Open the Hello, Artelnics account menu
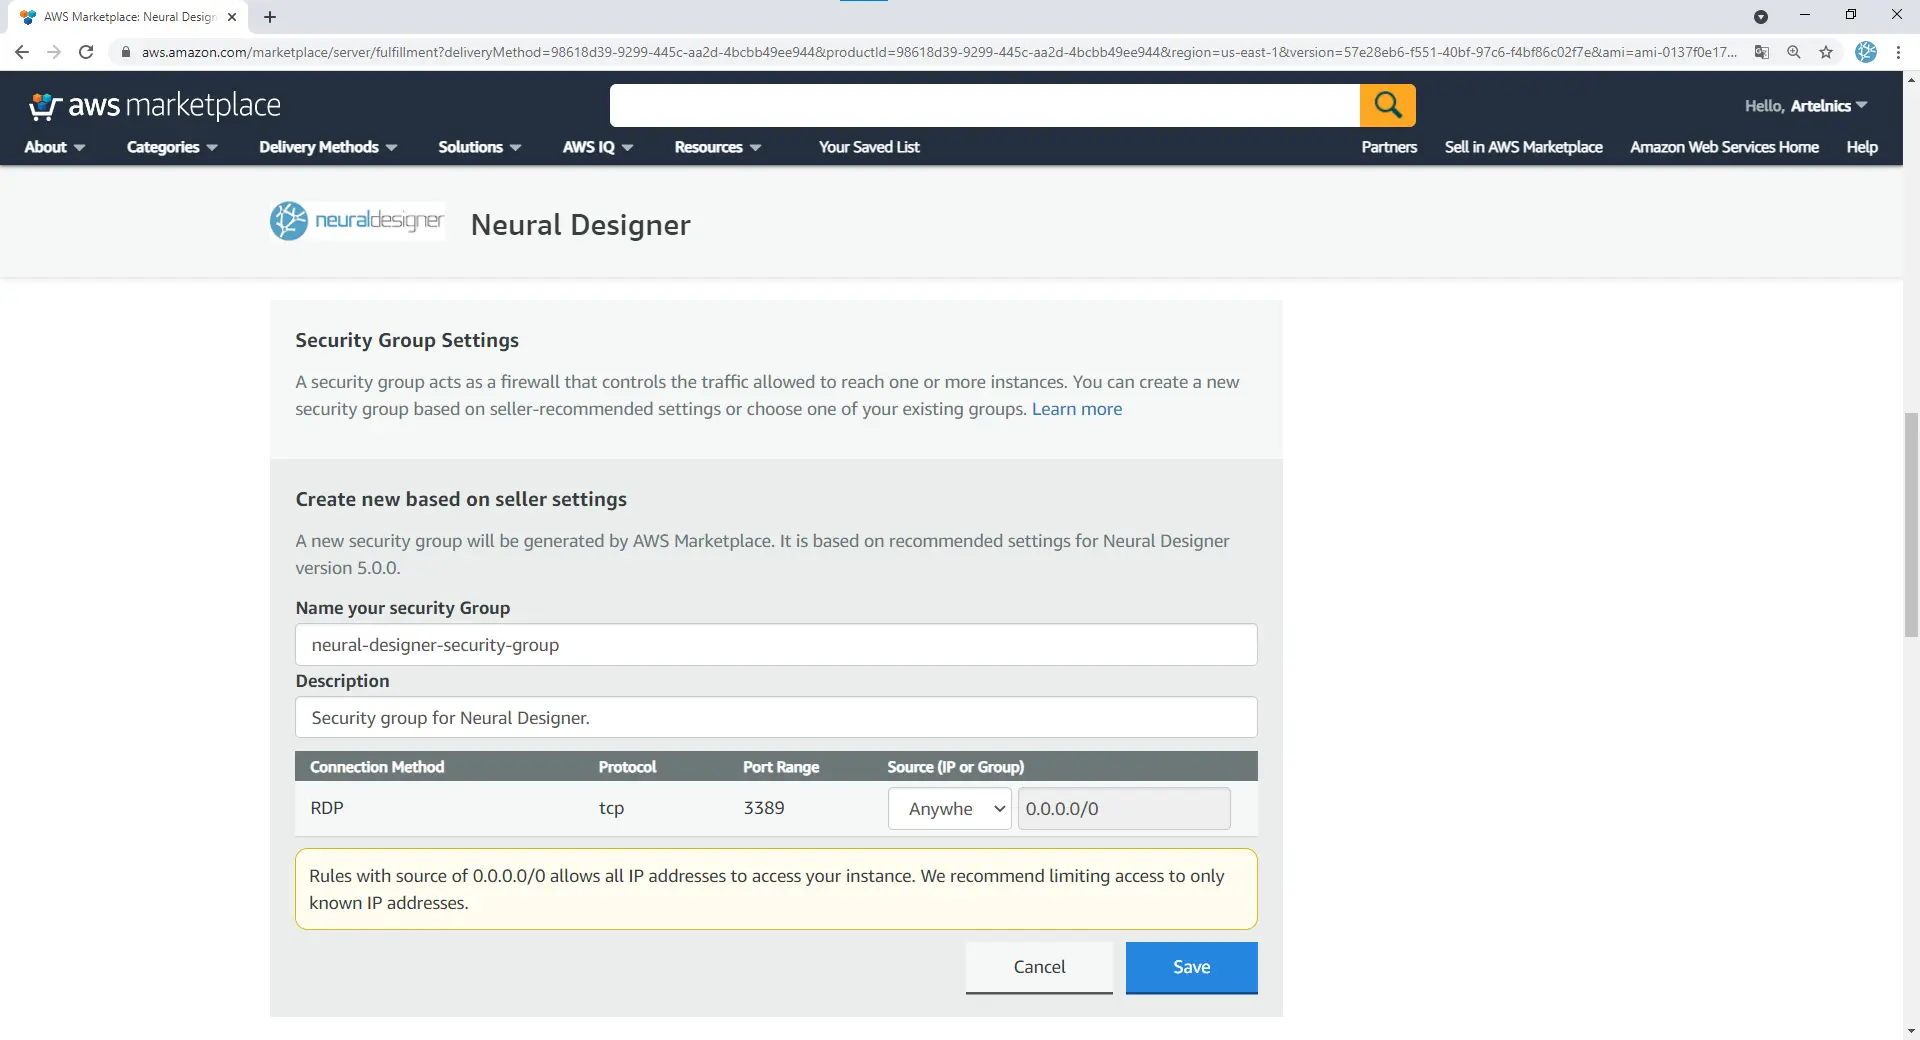 click(x=1805, y=106)
